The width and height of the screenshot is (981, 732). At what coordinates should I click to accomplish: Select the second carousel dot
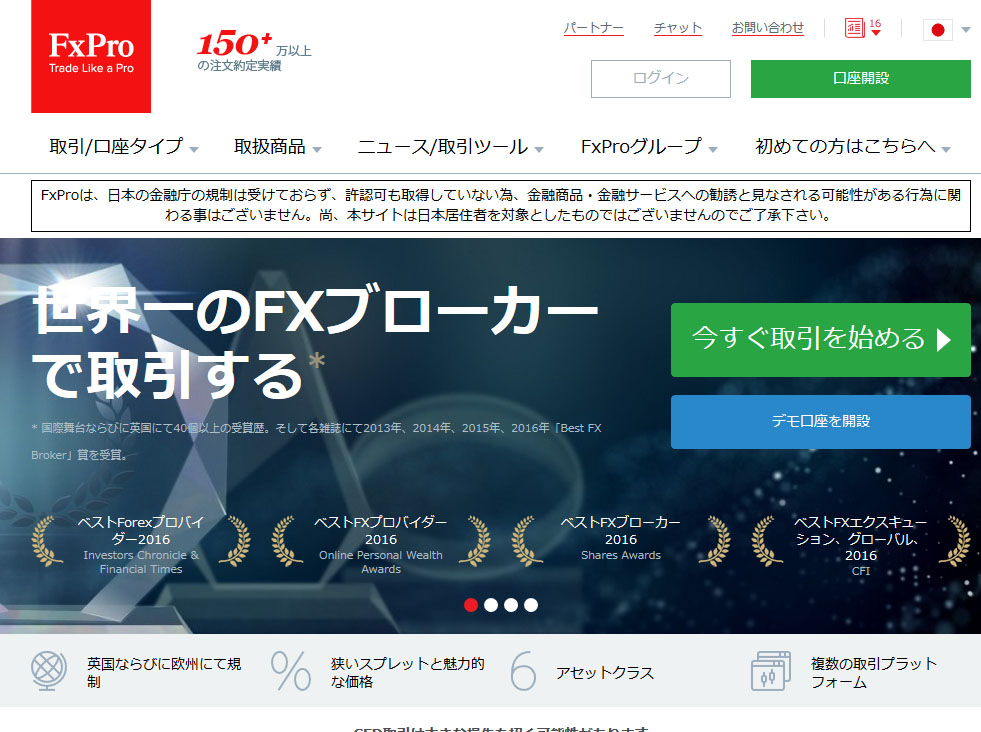click(491, 605)
